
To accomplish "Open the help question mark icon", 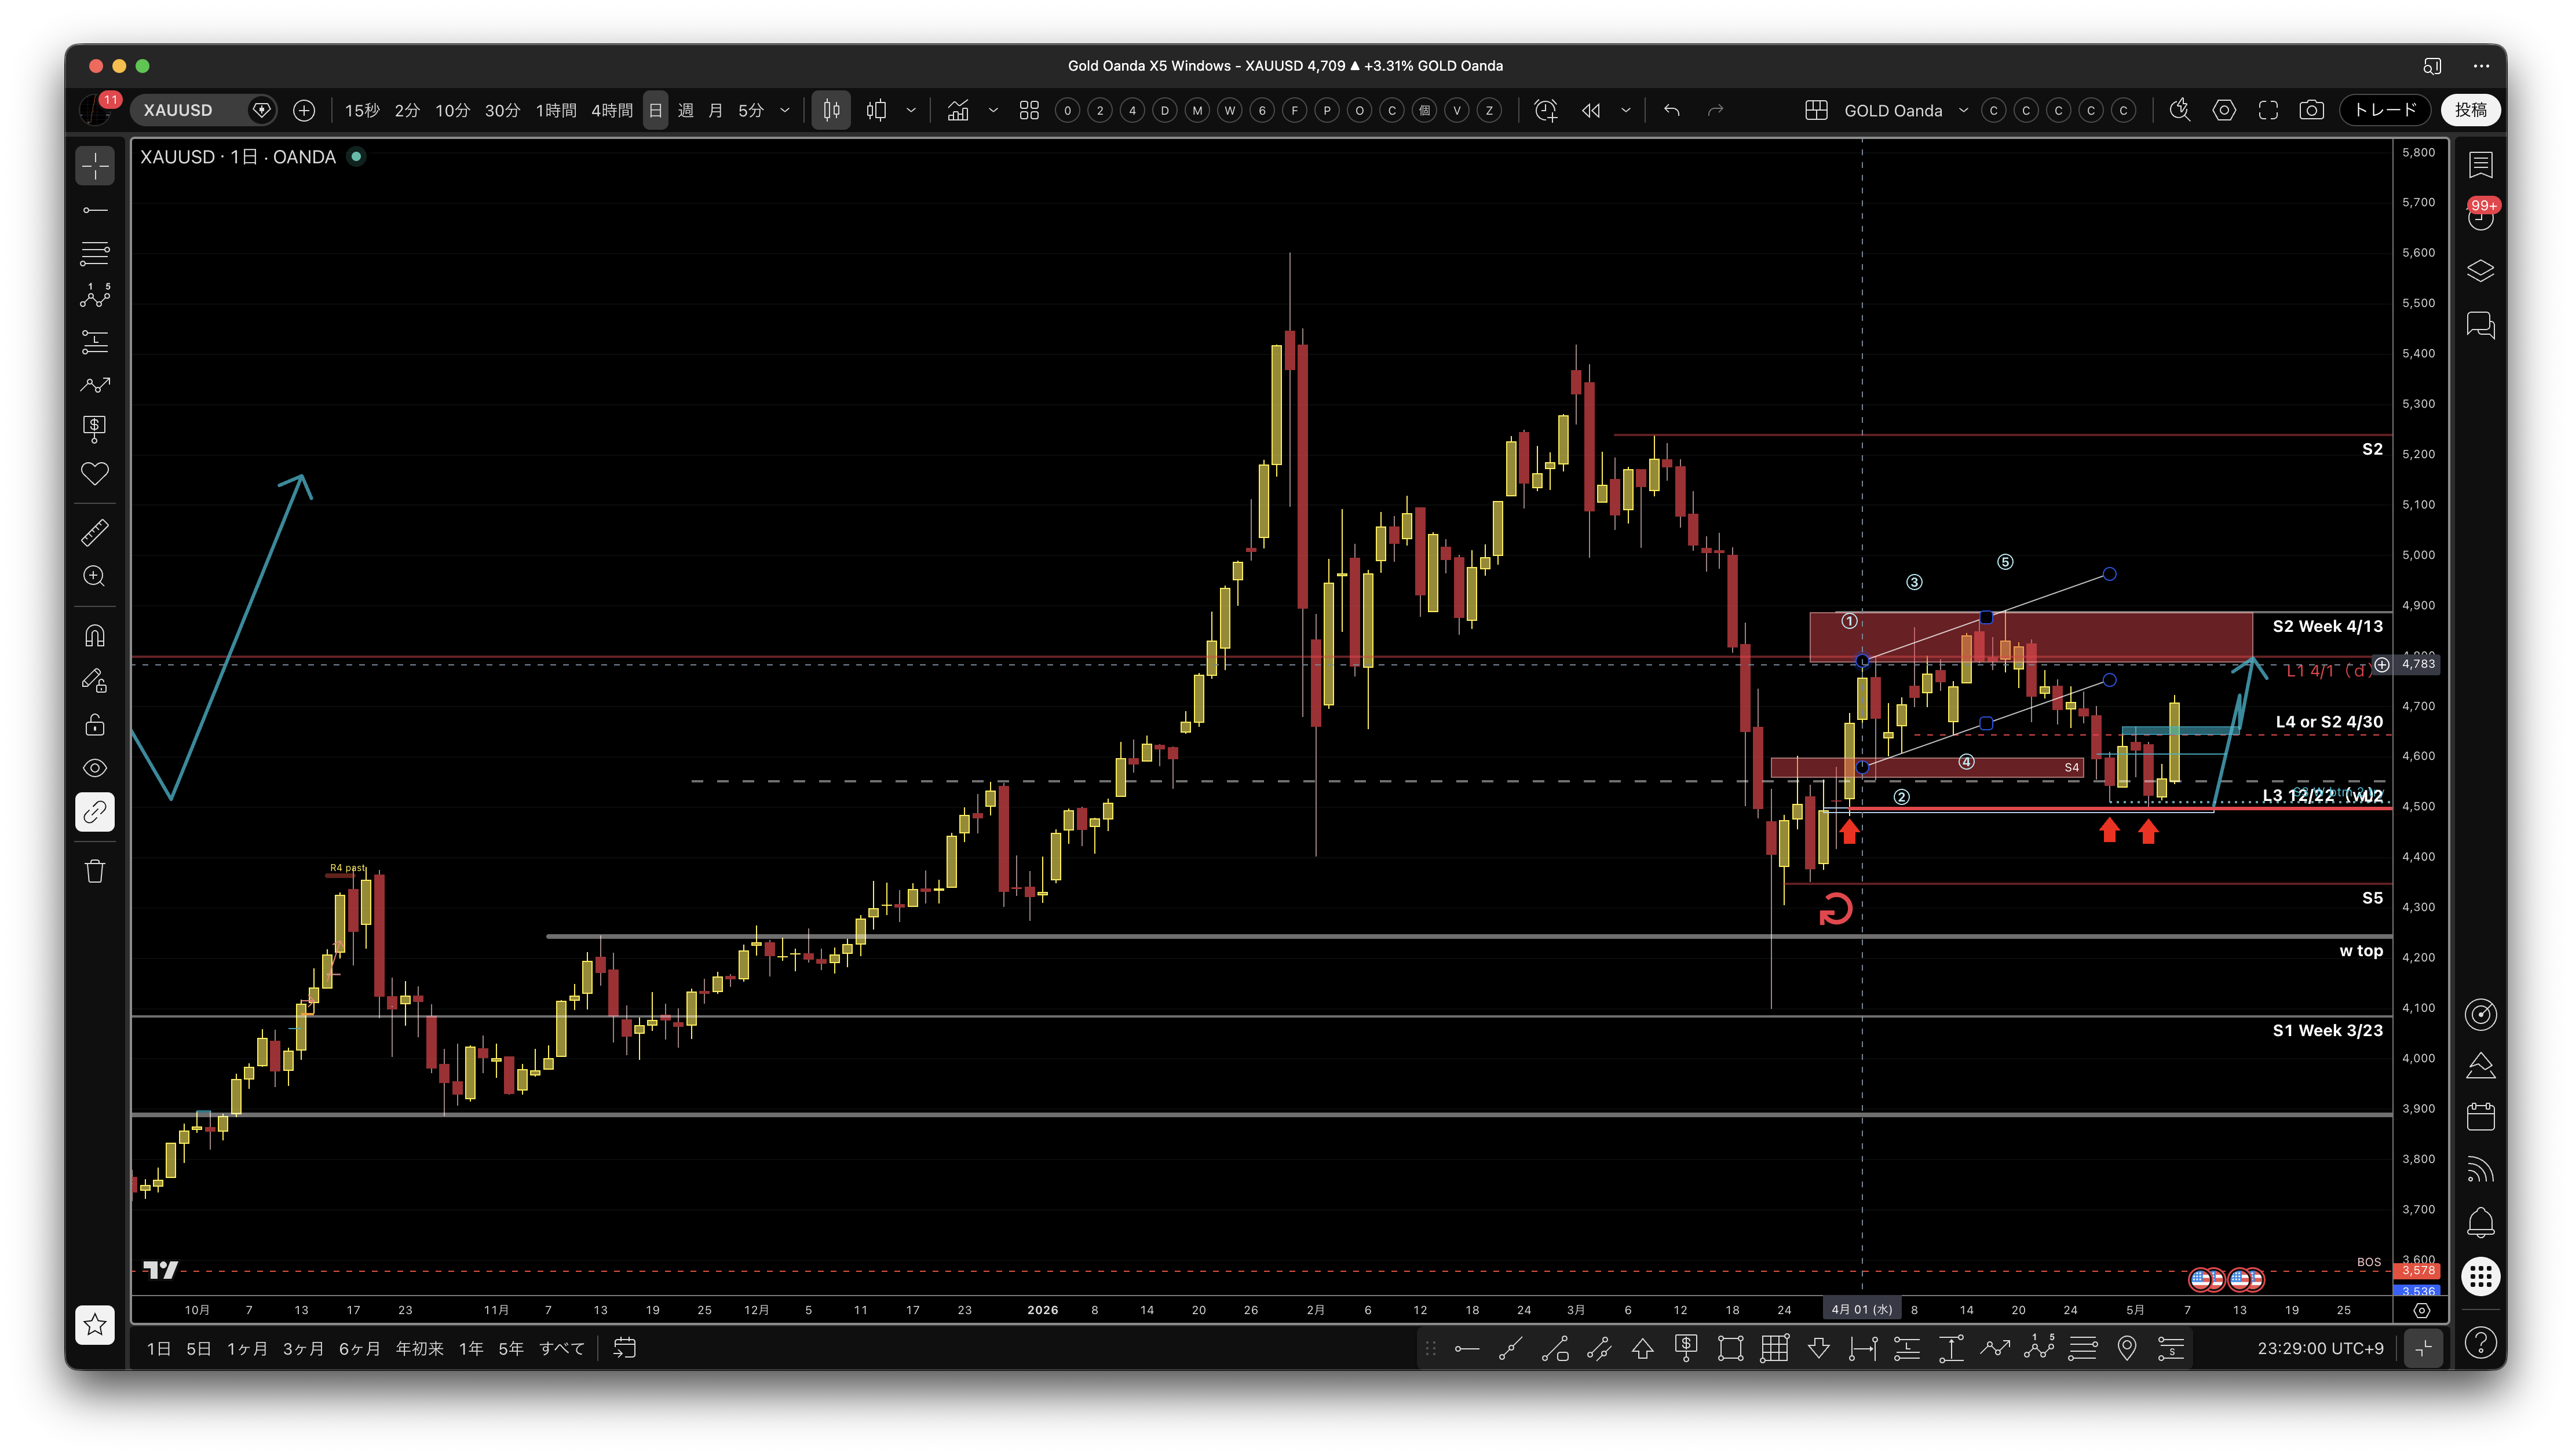I will 2481,1342.
